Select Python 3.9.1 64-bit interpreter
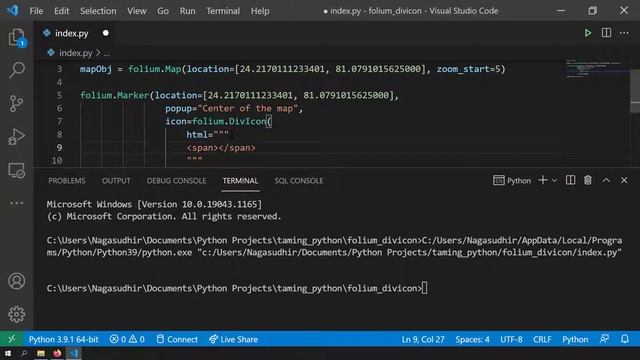 63,339
